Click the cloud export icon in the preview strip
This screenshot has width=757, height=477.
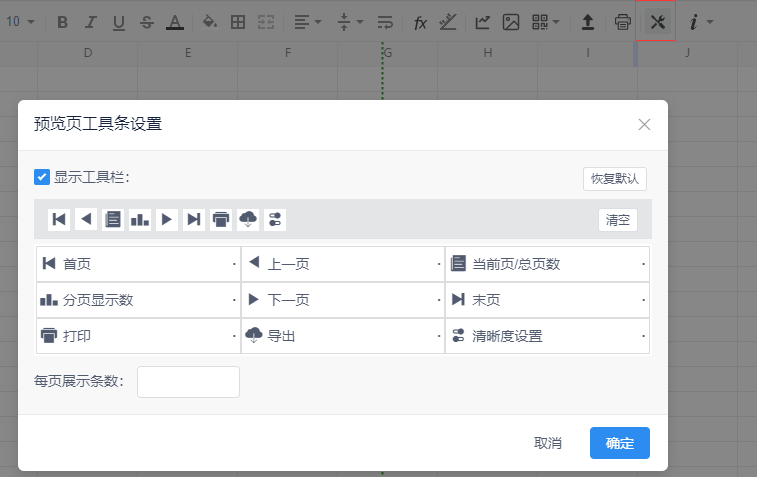pyautogui.click(x=248, y=220)
